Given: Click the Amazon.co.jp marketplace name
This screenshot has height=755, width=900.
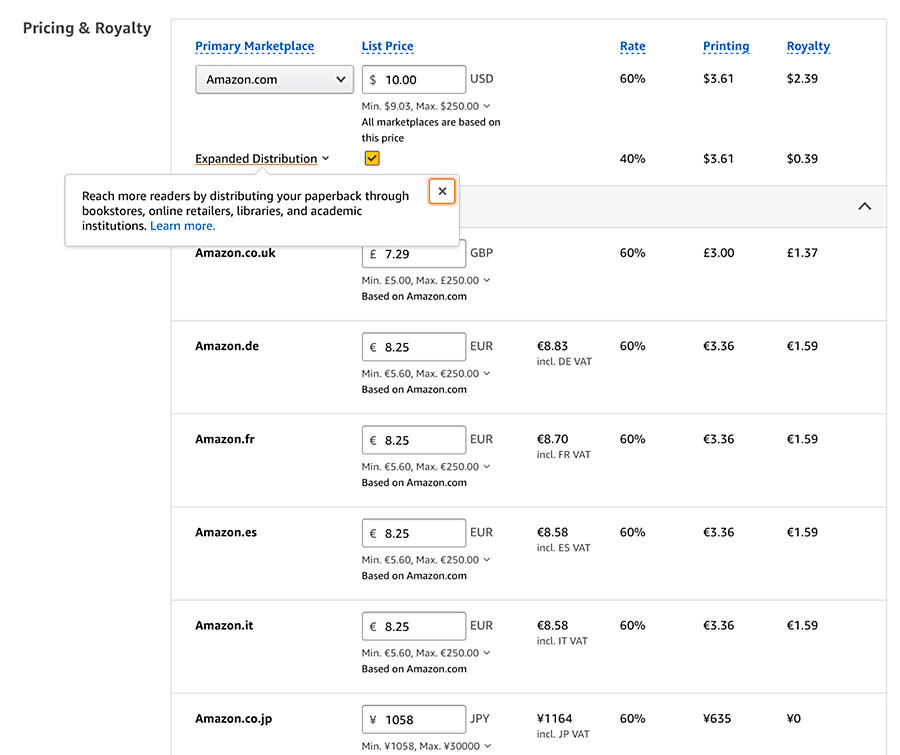Looking at the screenshot, I should [x=234, y=719].
